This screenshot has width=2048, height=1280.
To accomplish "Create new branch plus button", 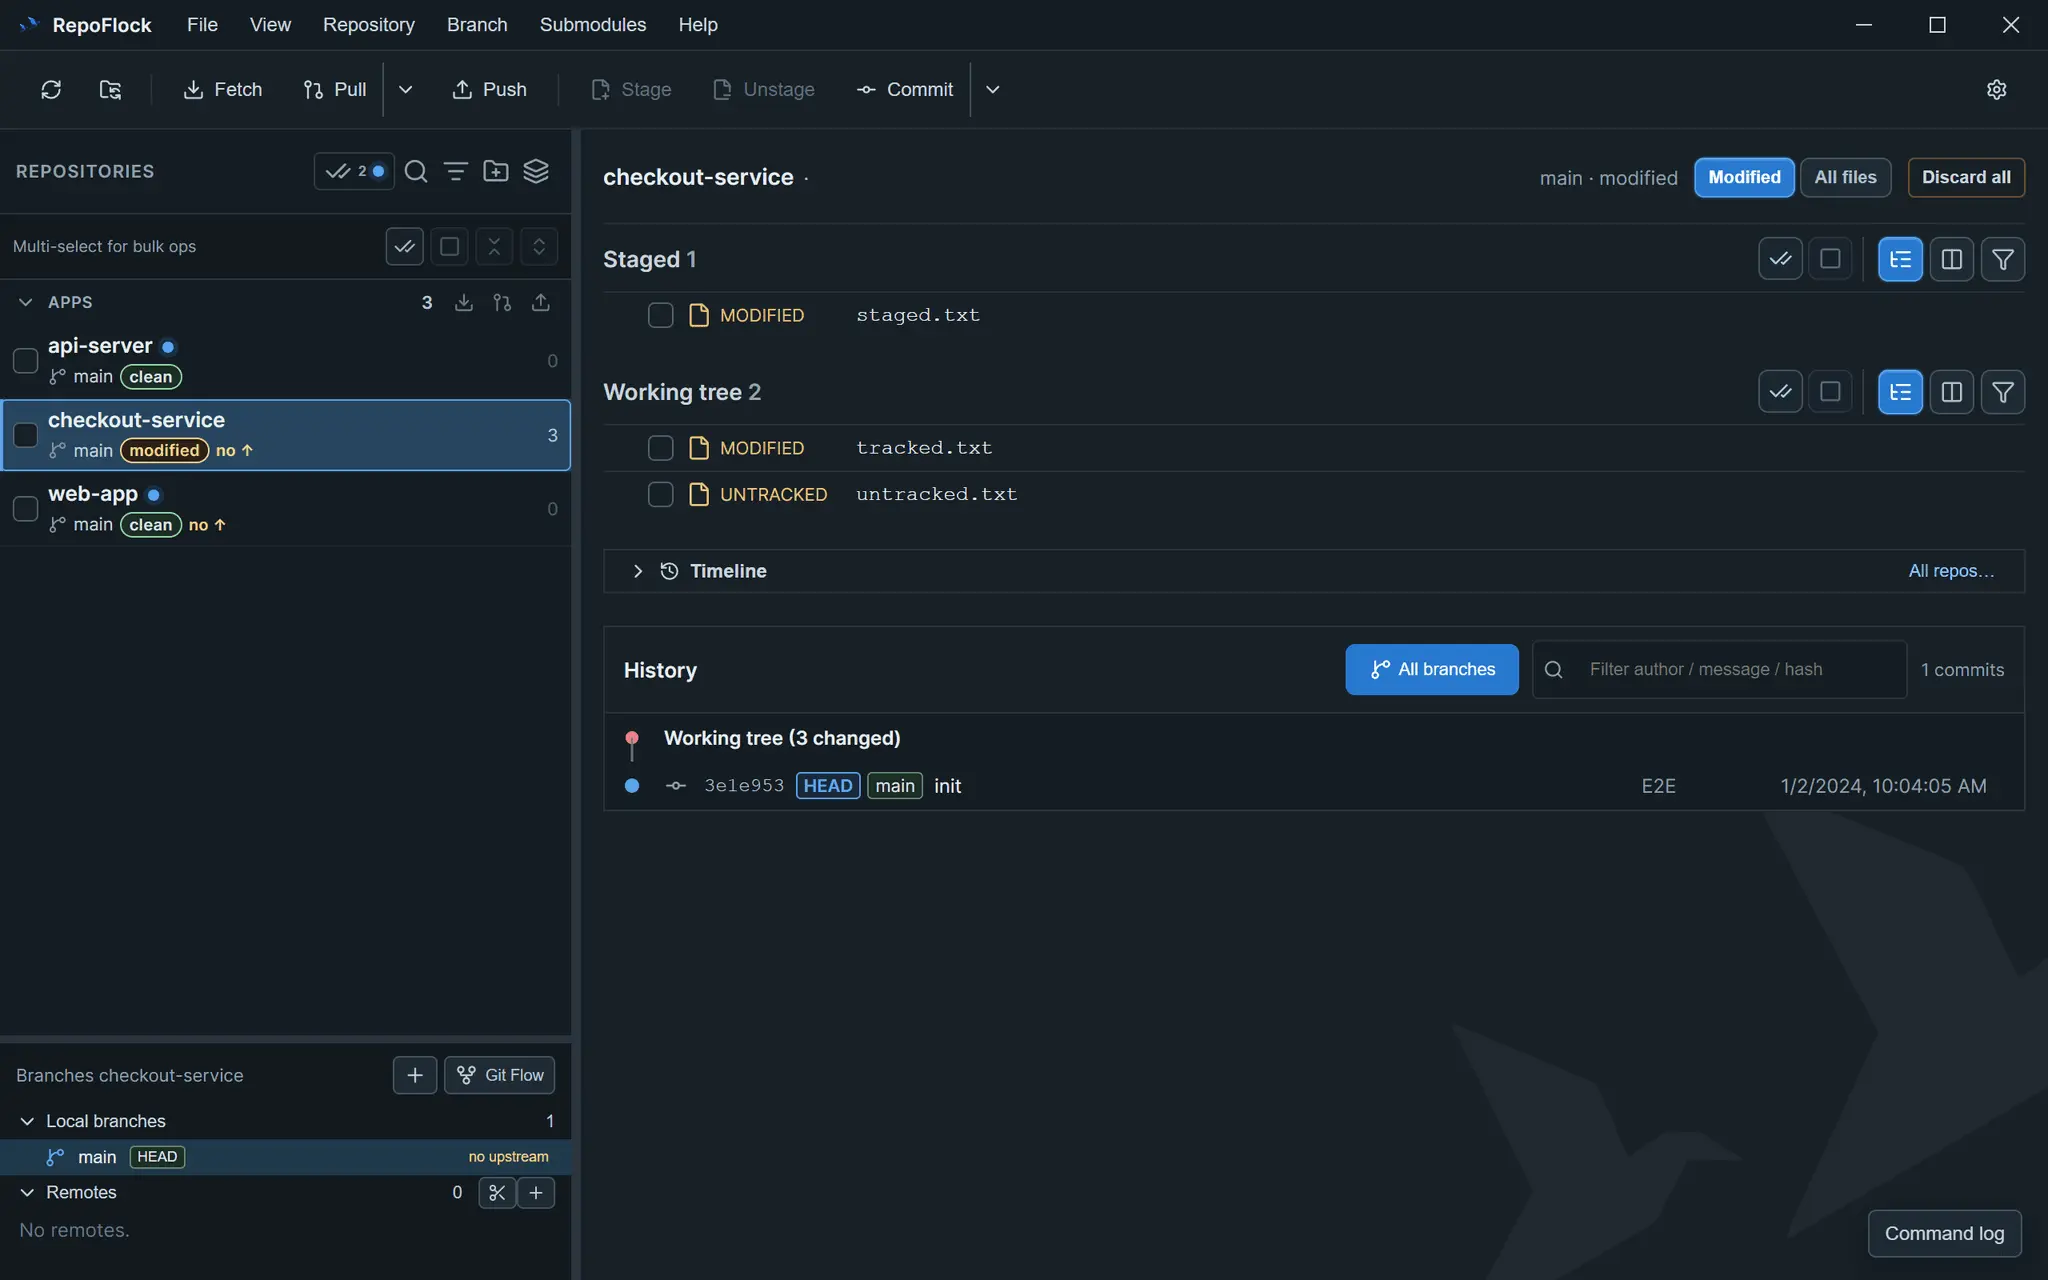I will 415,1075.
